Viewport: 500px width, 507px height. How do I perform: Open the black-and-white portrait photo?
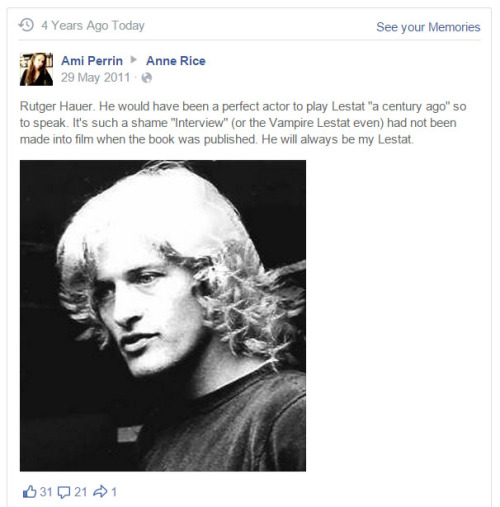pyautogui.click(x=163, y=316)
